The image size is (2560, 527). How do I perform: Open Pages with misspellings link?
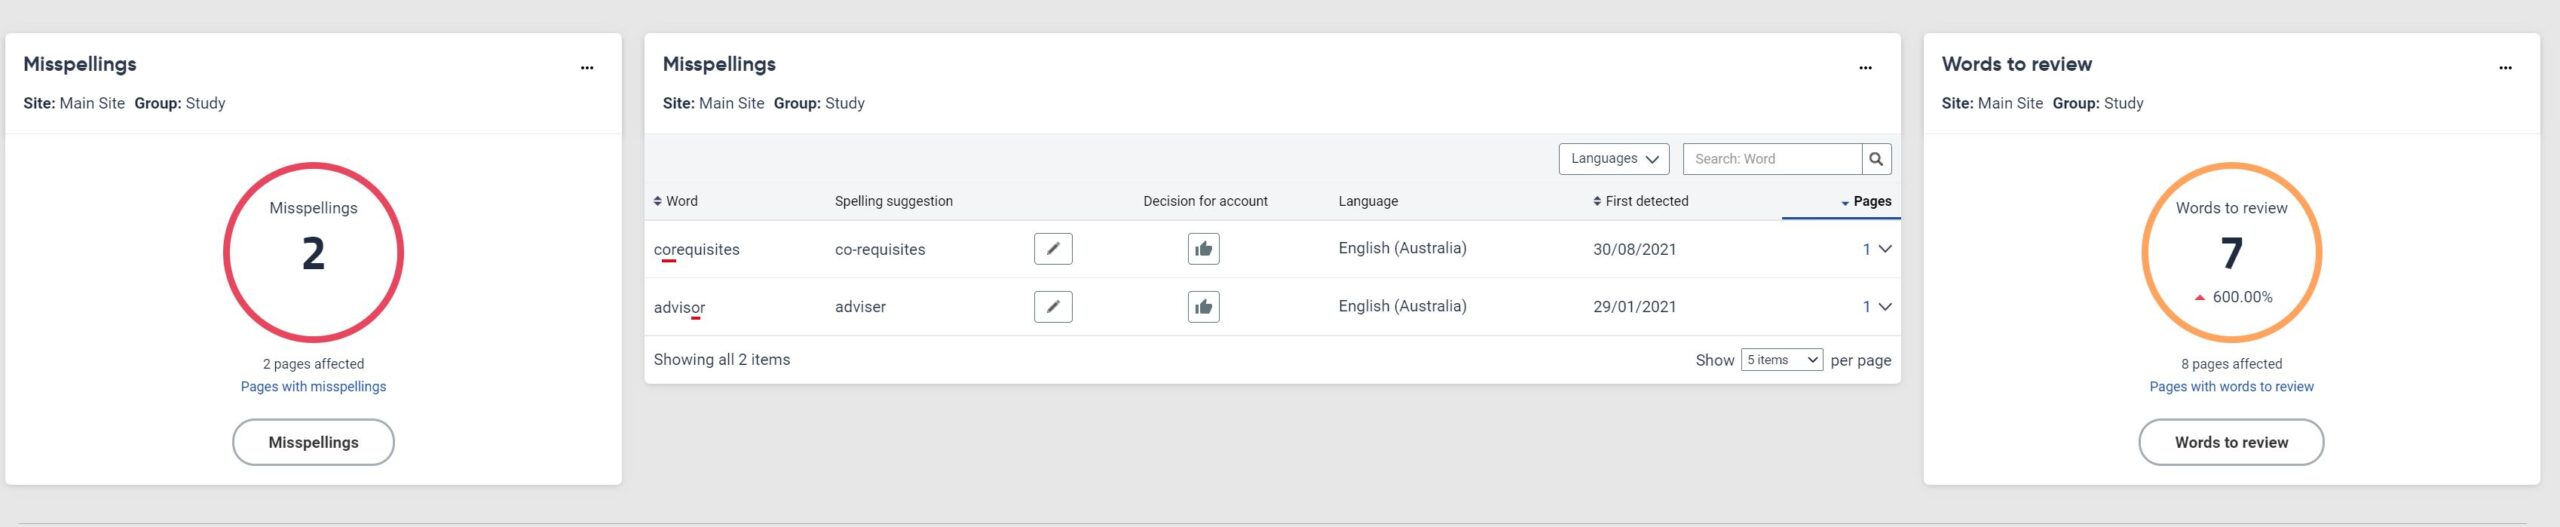[x=313, y=387]
